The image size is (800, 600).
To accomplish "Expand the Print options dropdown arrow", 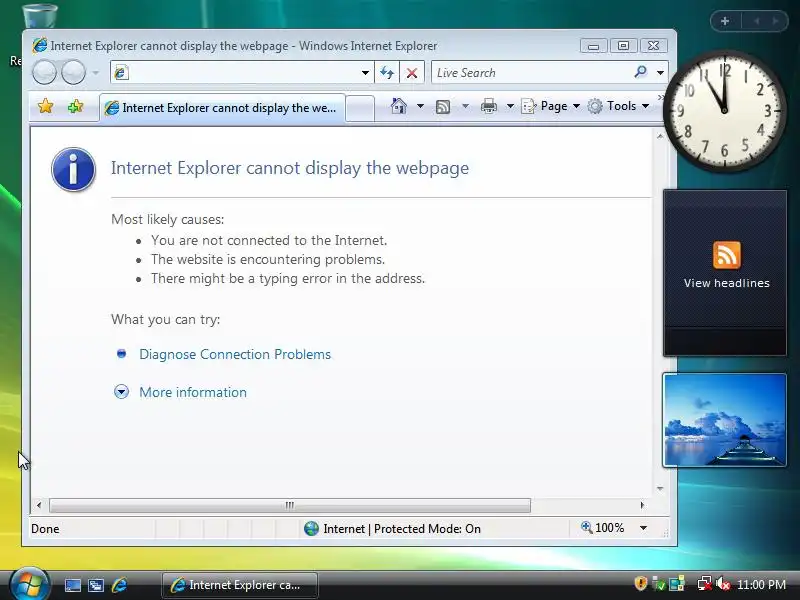I will [x=510, y=106].
